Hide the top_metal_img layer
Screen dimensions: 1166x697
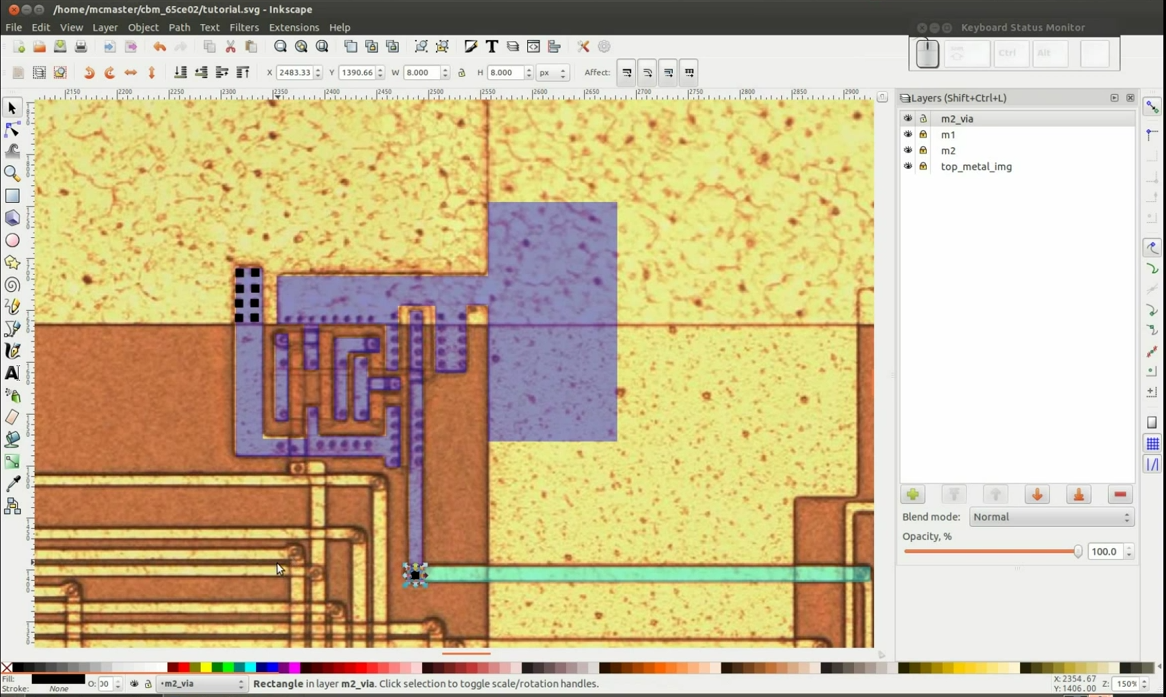click(908, 167)
